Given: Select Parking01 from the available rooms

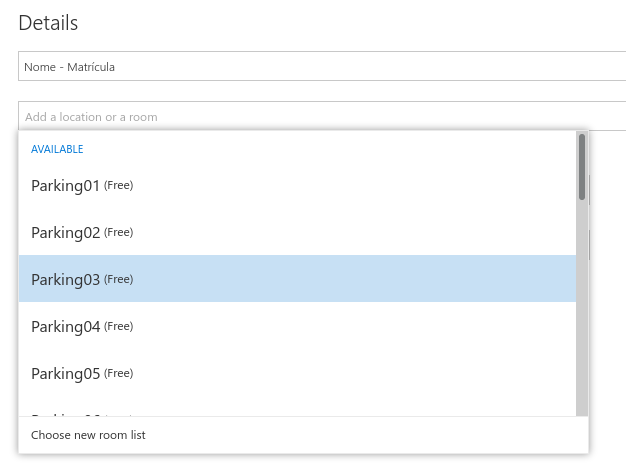Looking at the screenshot, I should (297, 185).
